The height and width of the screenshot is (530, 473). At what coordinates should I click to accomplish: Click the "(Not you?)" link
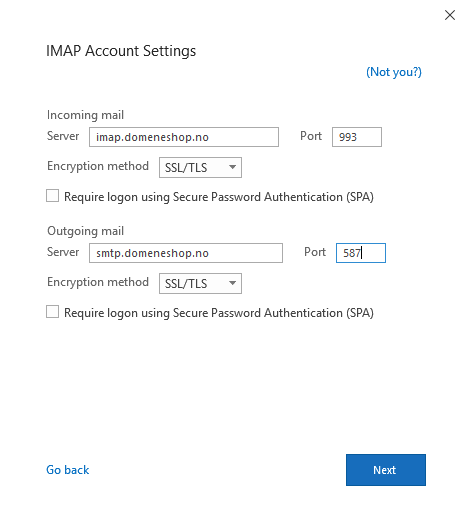(x=394, y=72)
